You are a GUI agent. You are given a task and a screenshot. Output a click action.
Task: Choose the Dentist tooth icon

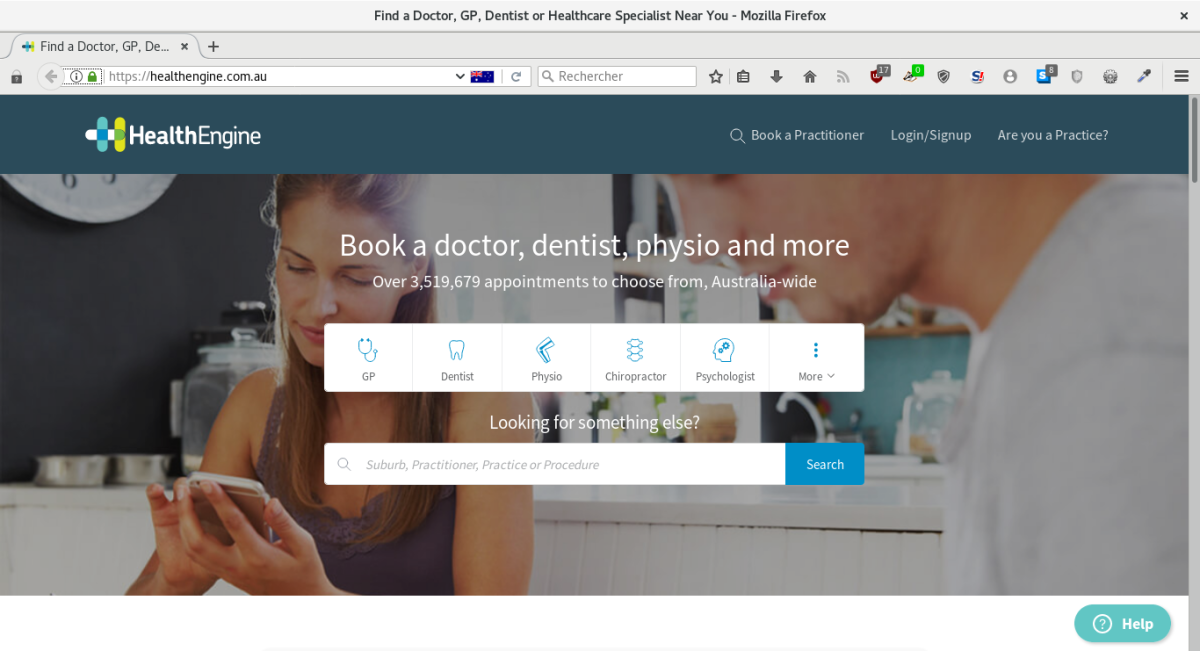point(457,350)
